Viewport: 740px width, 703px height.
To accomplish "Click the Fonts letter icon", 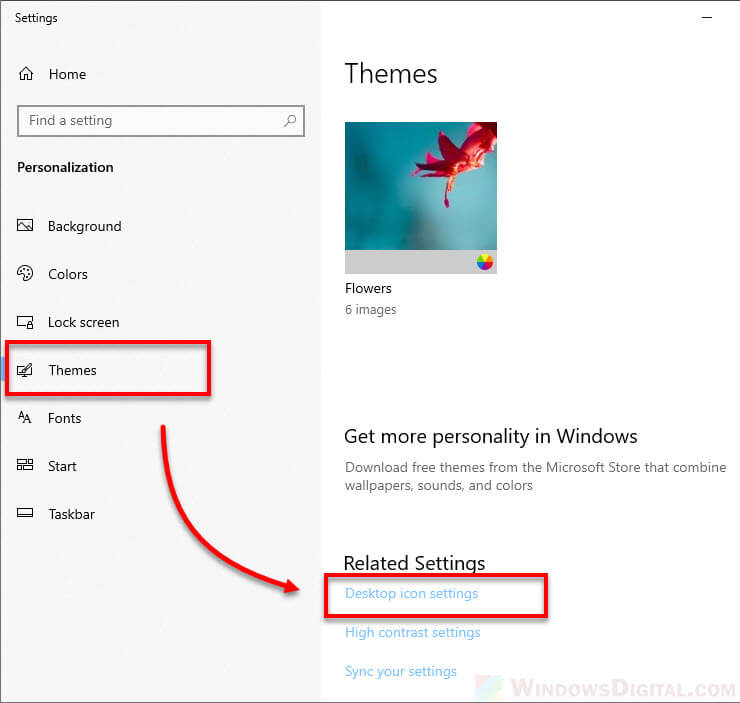I will click(26, 418).
